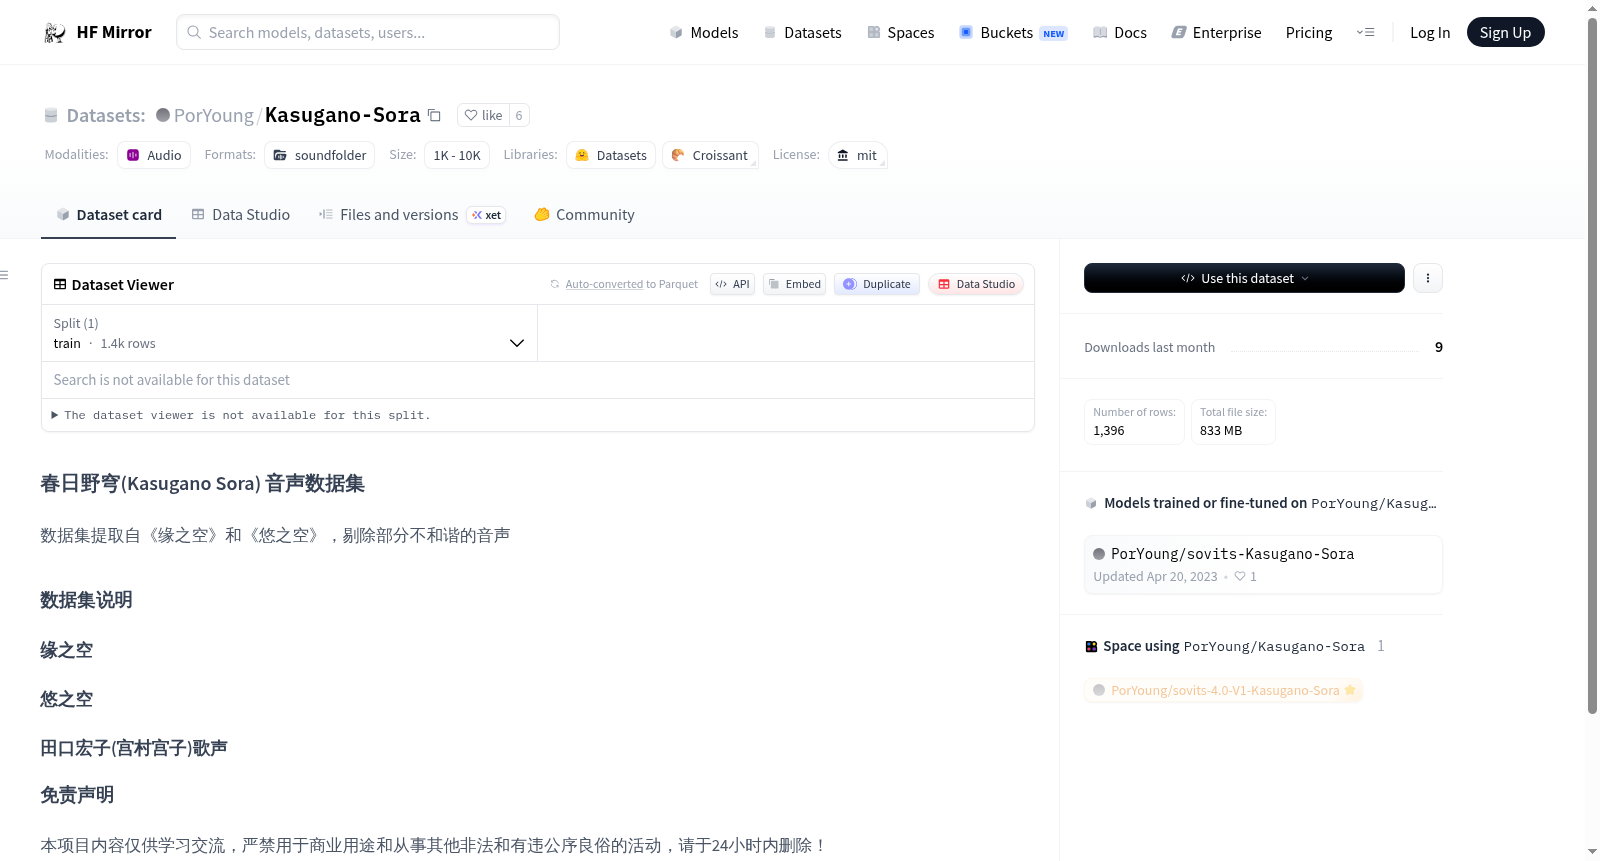Go to Datasets in the top navigation

click(802, 32)
